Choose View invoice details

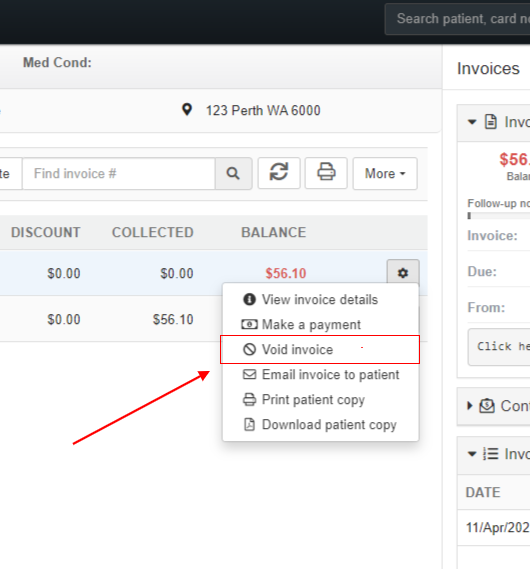(320, 300)
